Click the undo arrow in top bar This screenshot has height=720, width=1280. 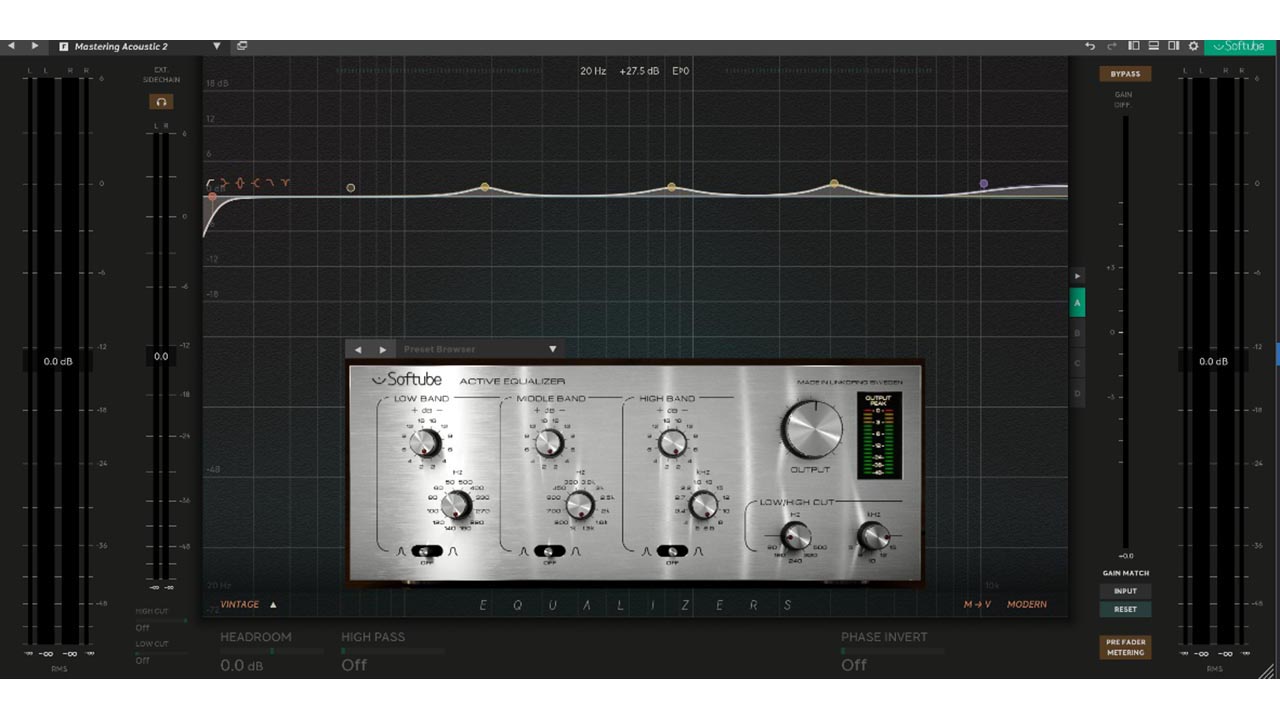coord(1090,46)
